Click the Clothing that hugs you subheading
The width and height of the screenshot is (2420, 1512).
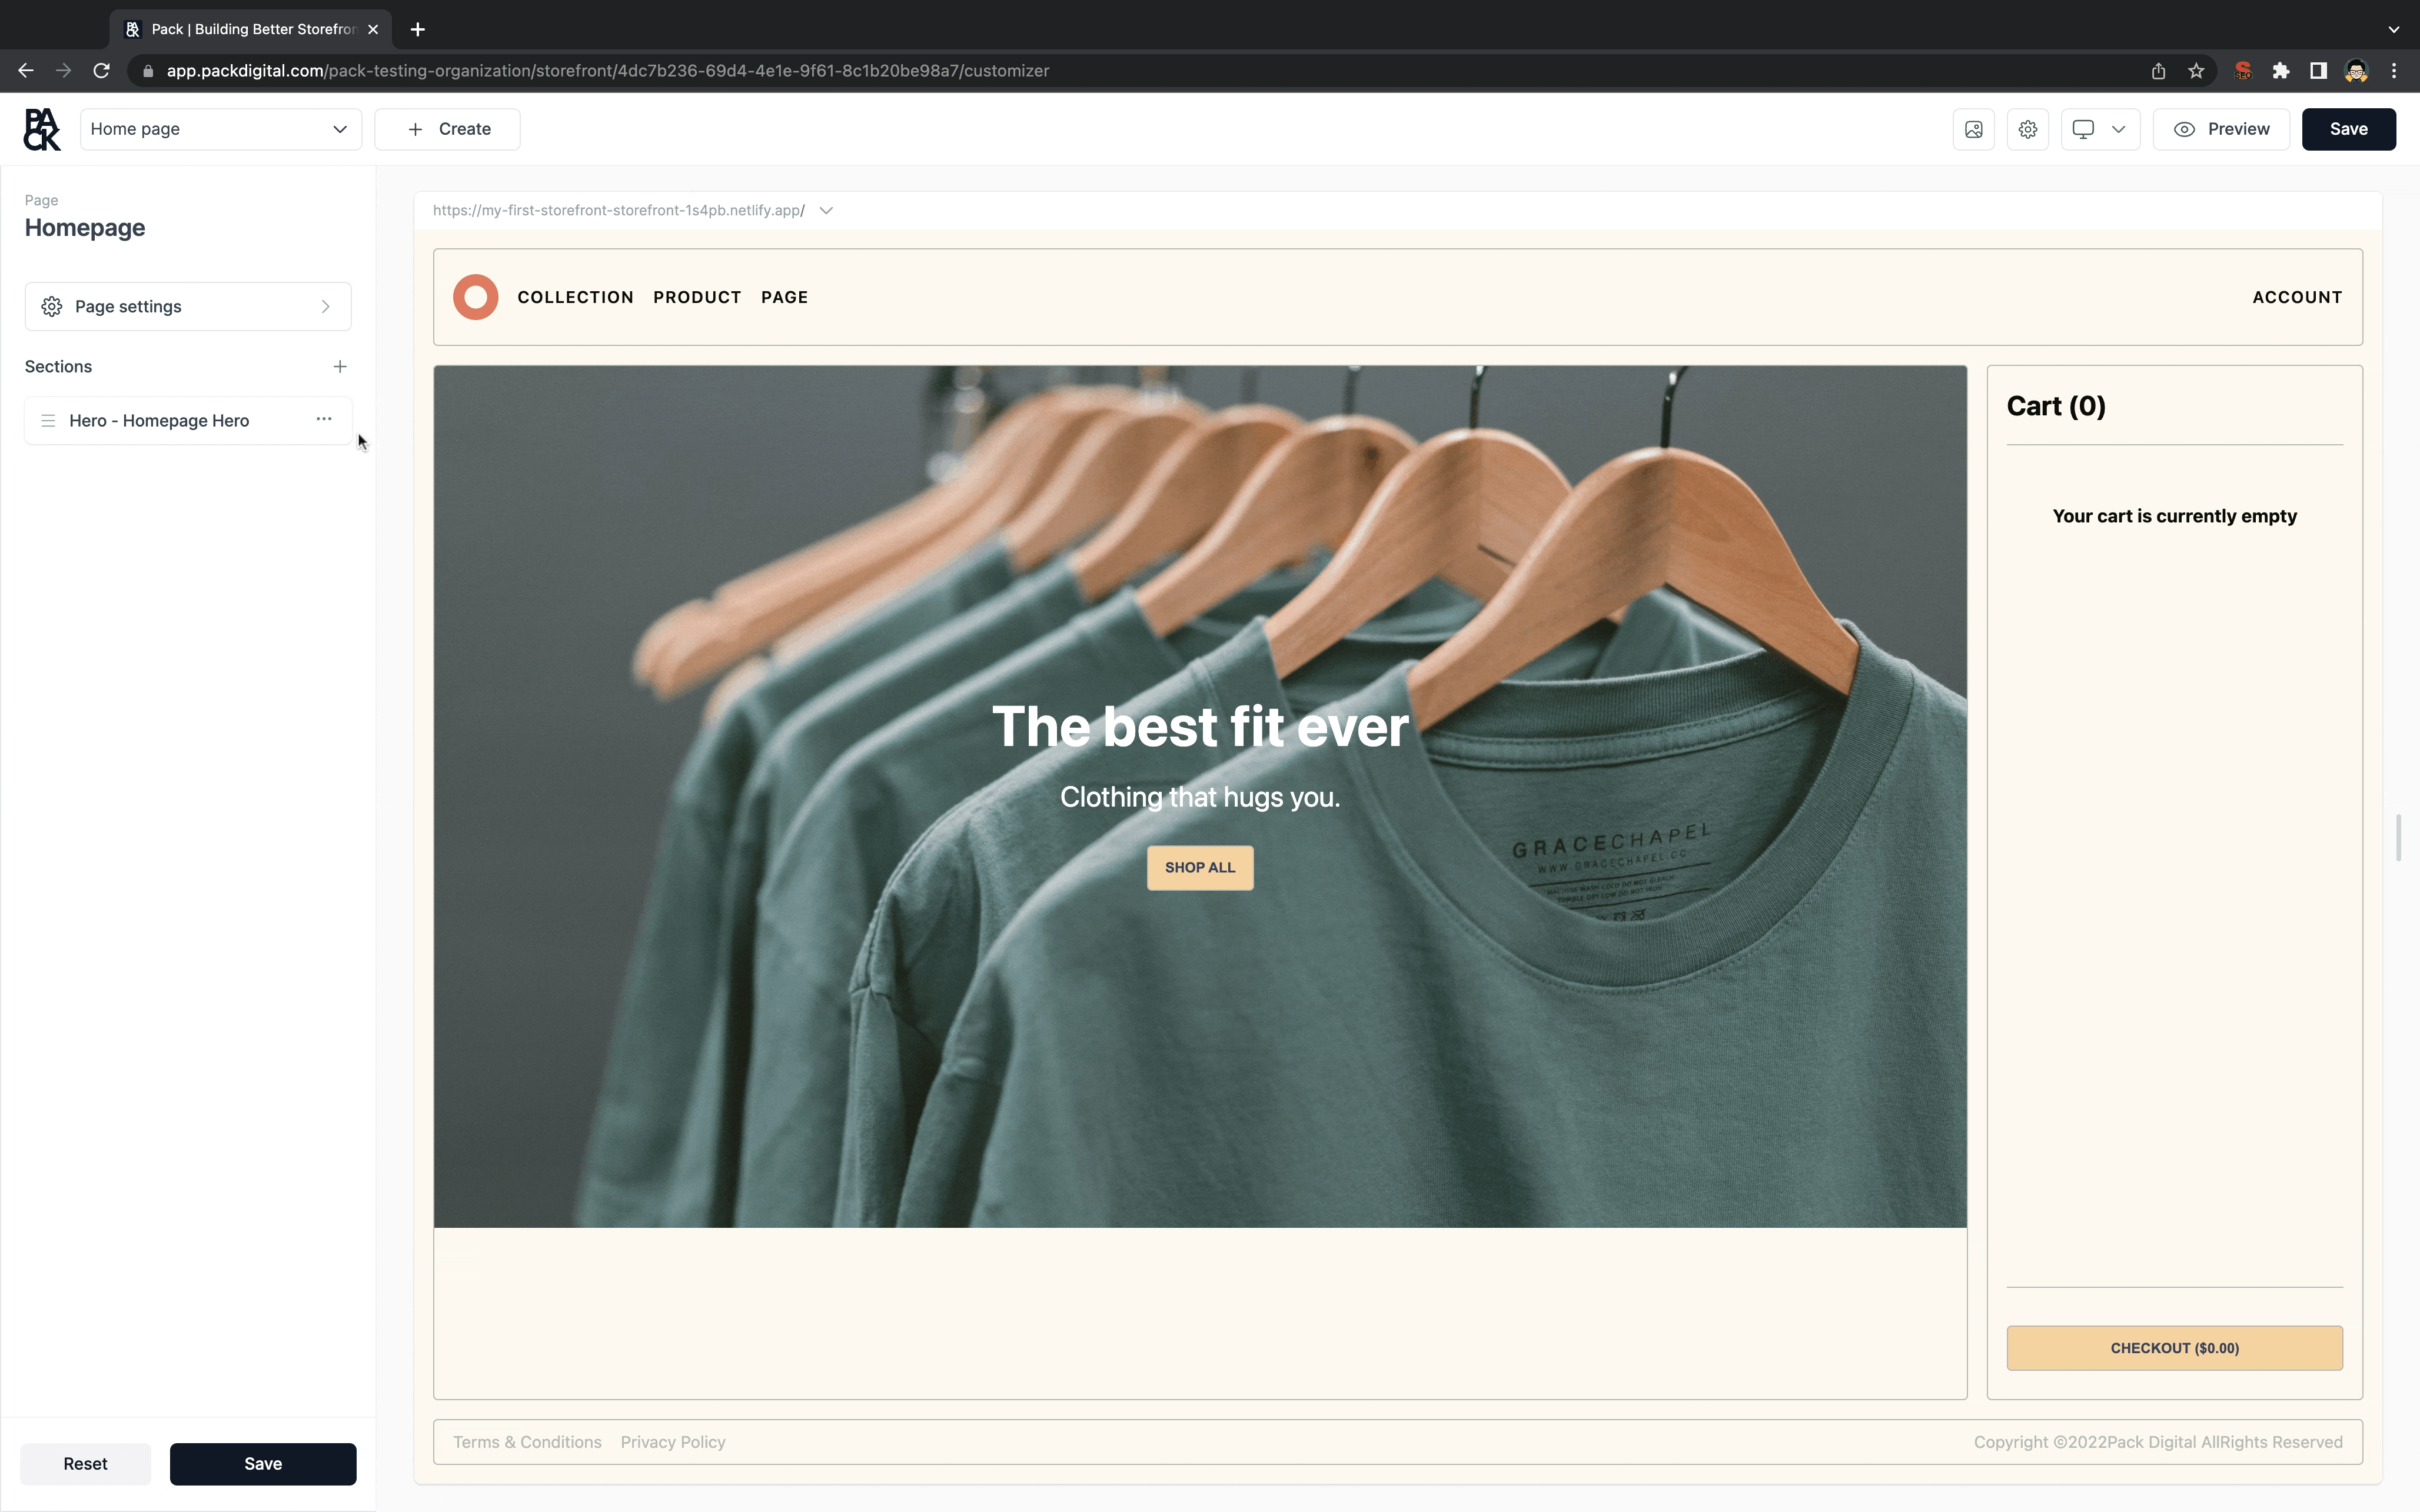click(x=1200, y=797)
